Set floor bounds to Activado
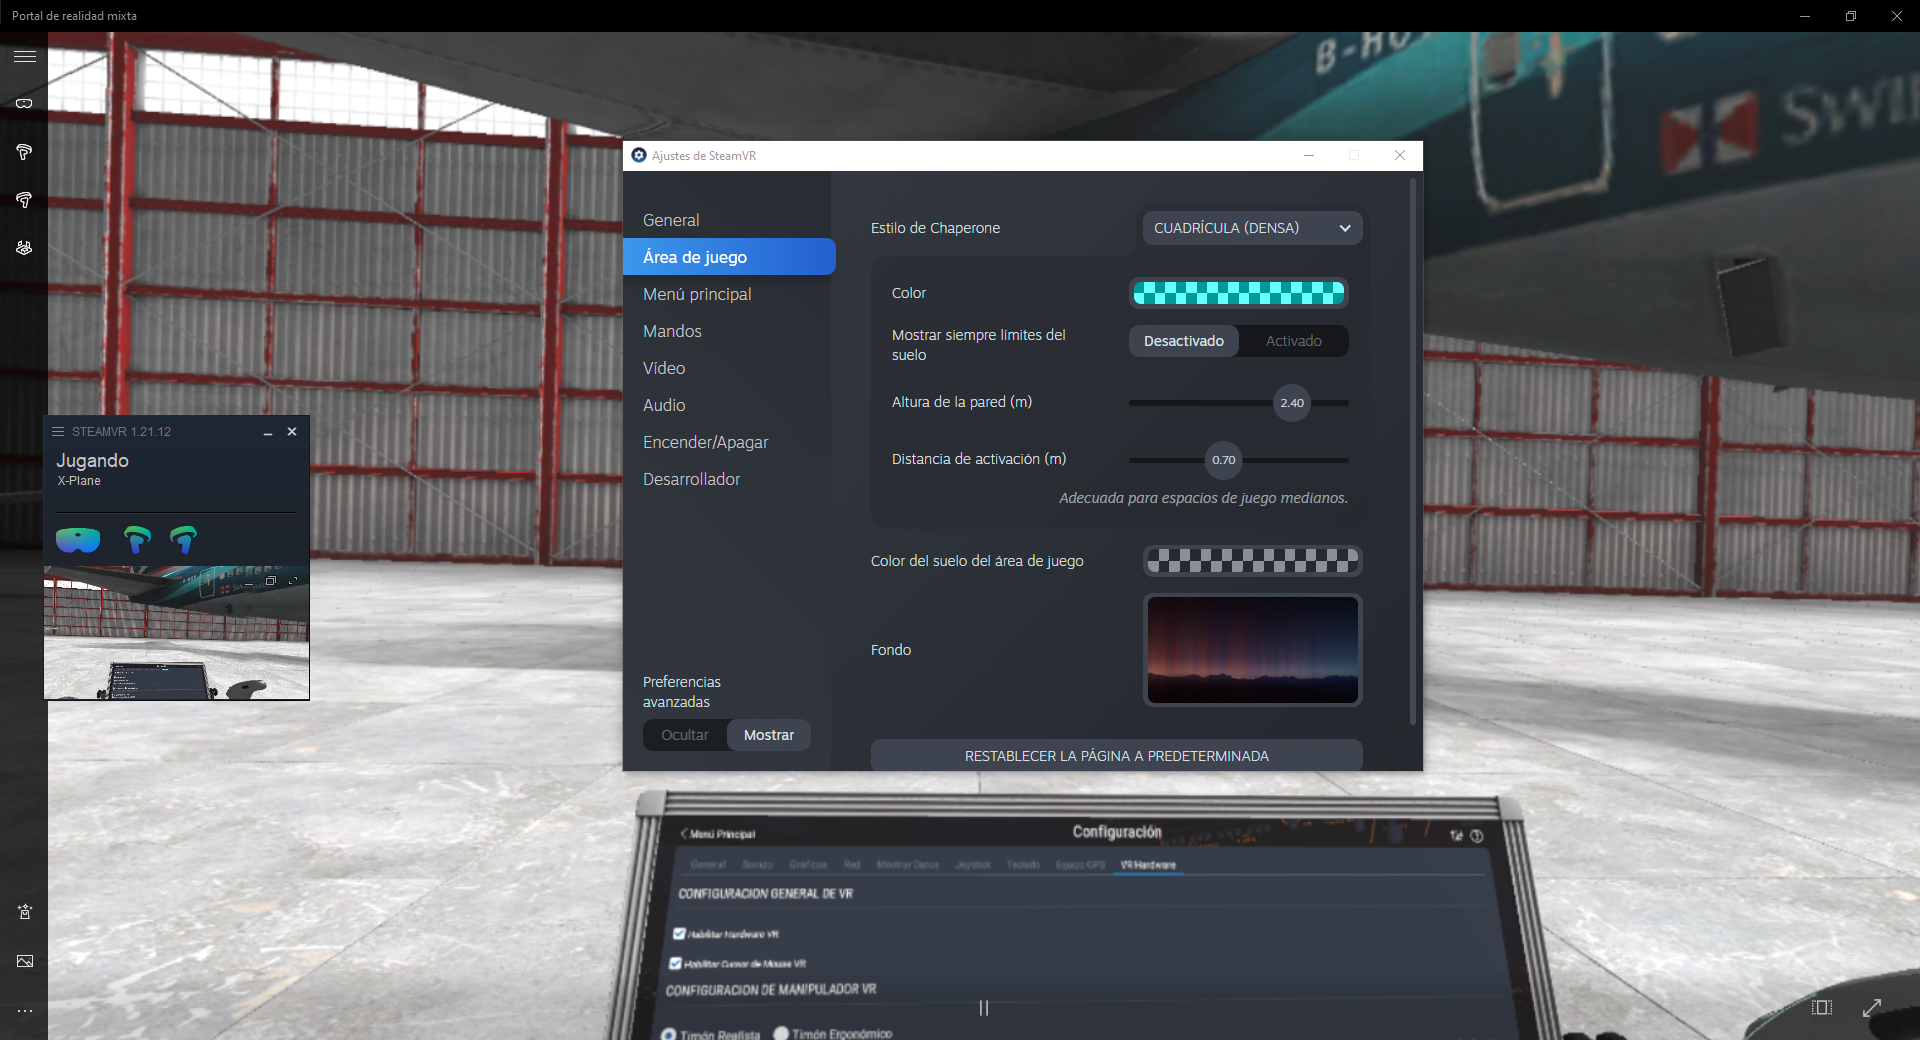This screenshot has width=1920, height=1040. click(1293, 341)
